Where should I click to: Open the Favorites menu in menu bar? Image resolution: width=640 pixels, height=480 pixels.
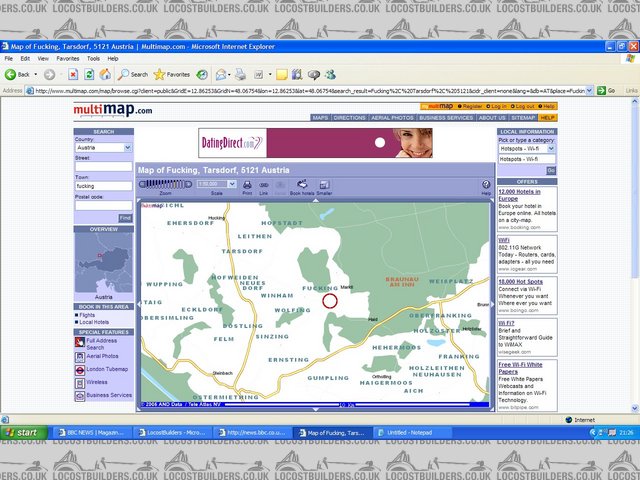(x=68, y=59)
